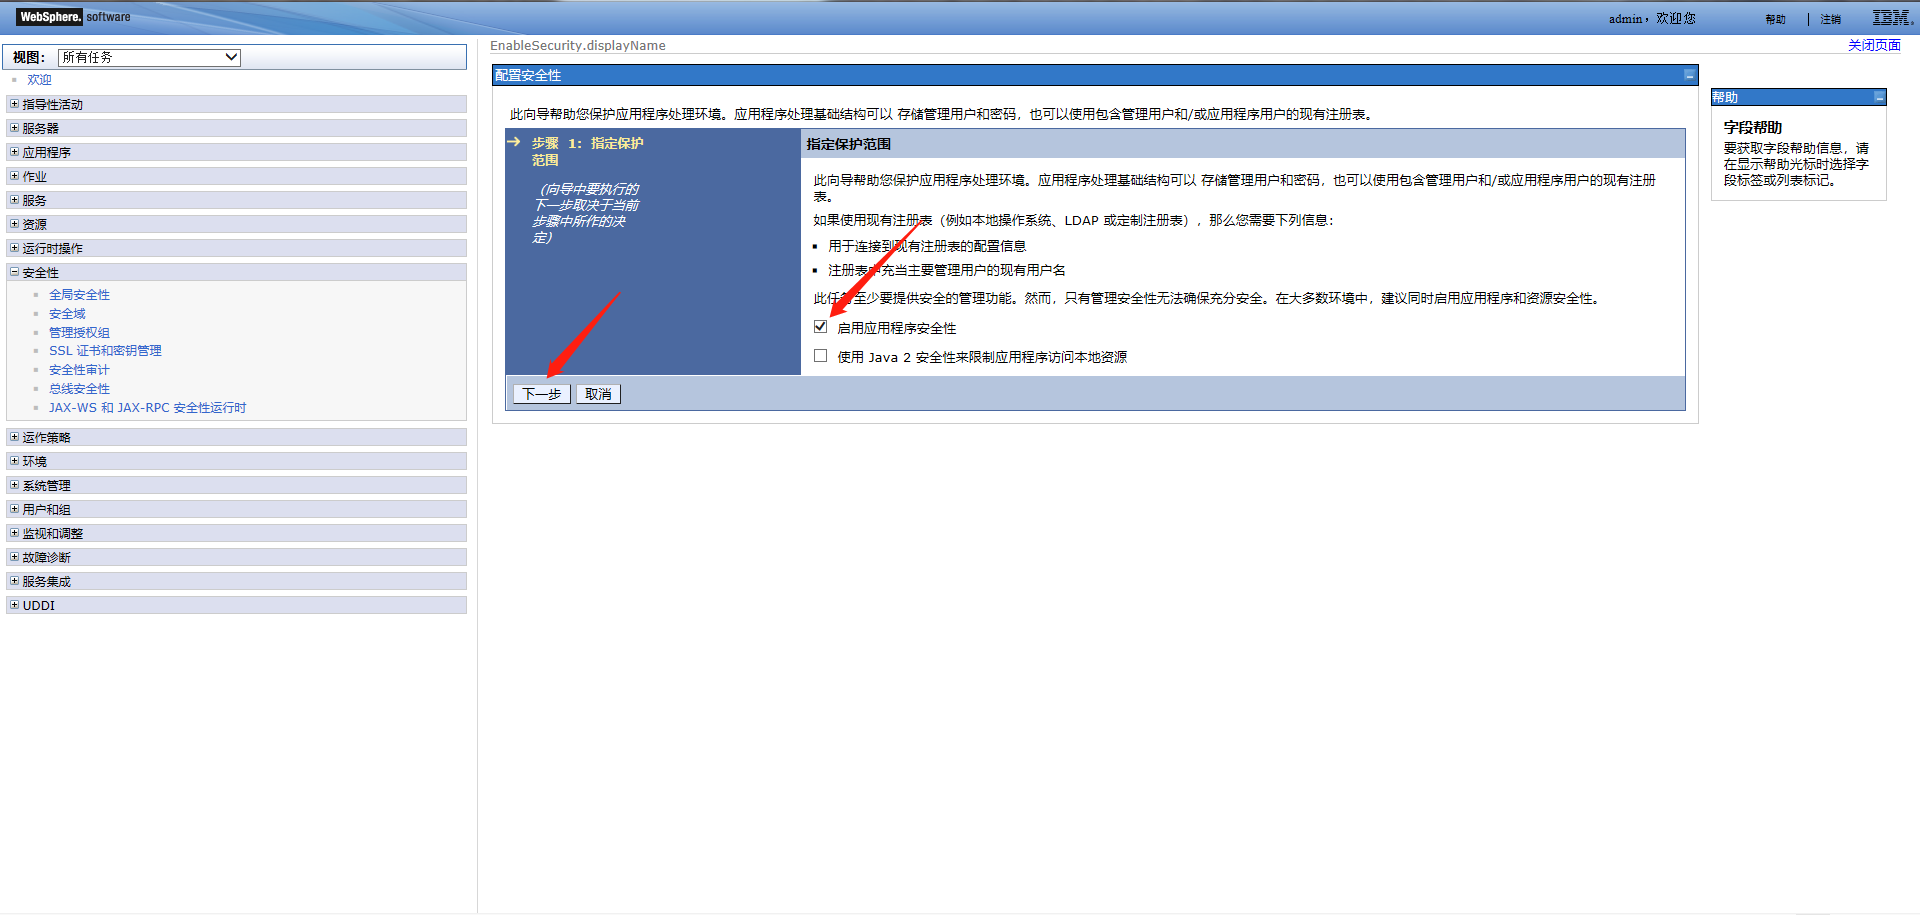The image size is (1920, 915).
Task: Expand the 资源 navigation section
Action: pos(14,224)
